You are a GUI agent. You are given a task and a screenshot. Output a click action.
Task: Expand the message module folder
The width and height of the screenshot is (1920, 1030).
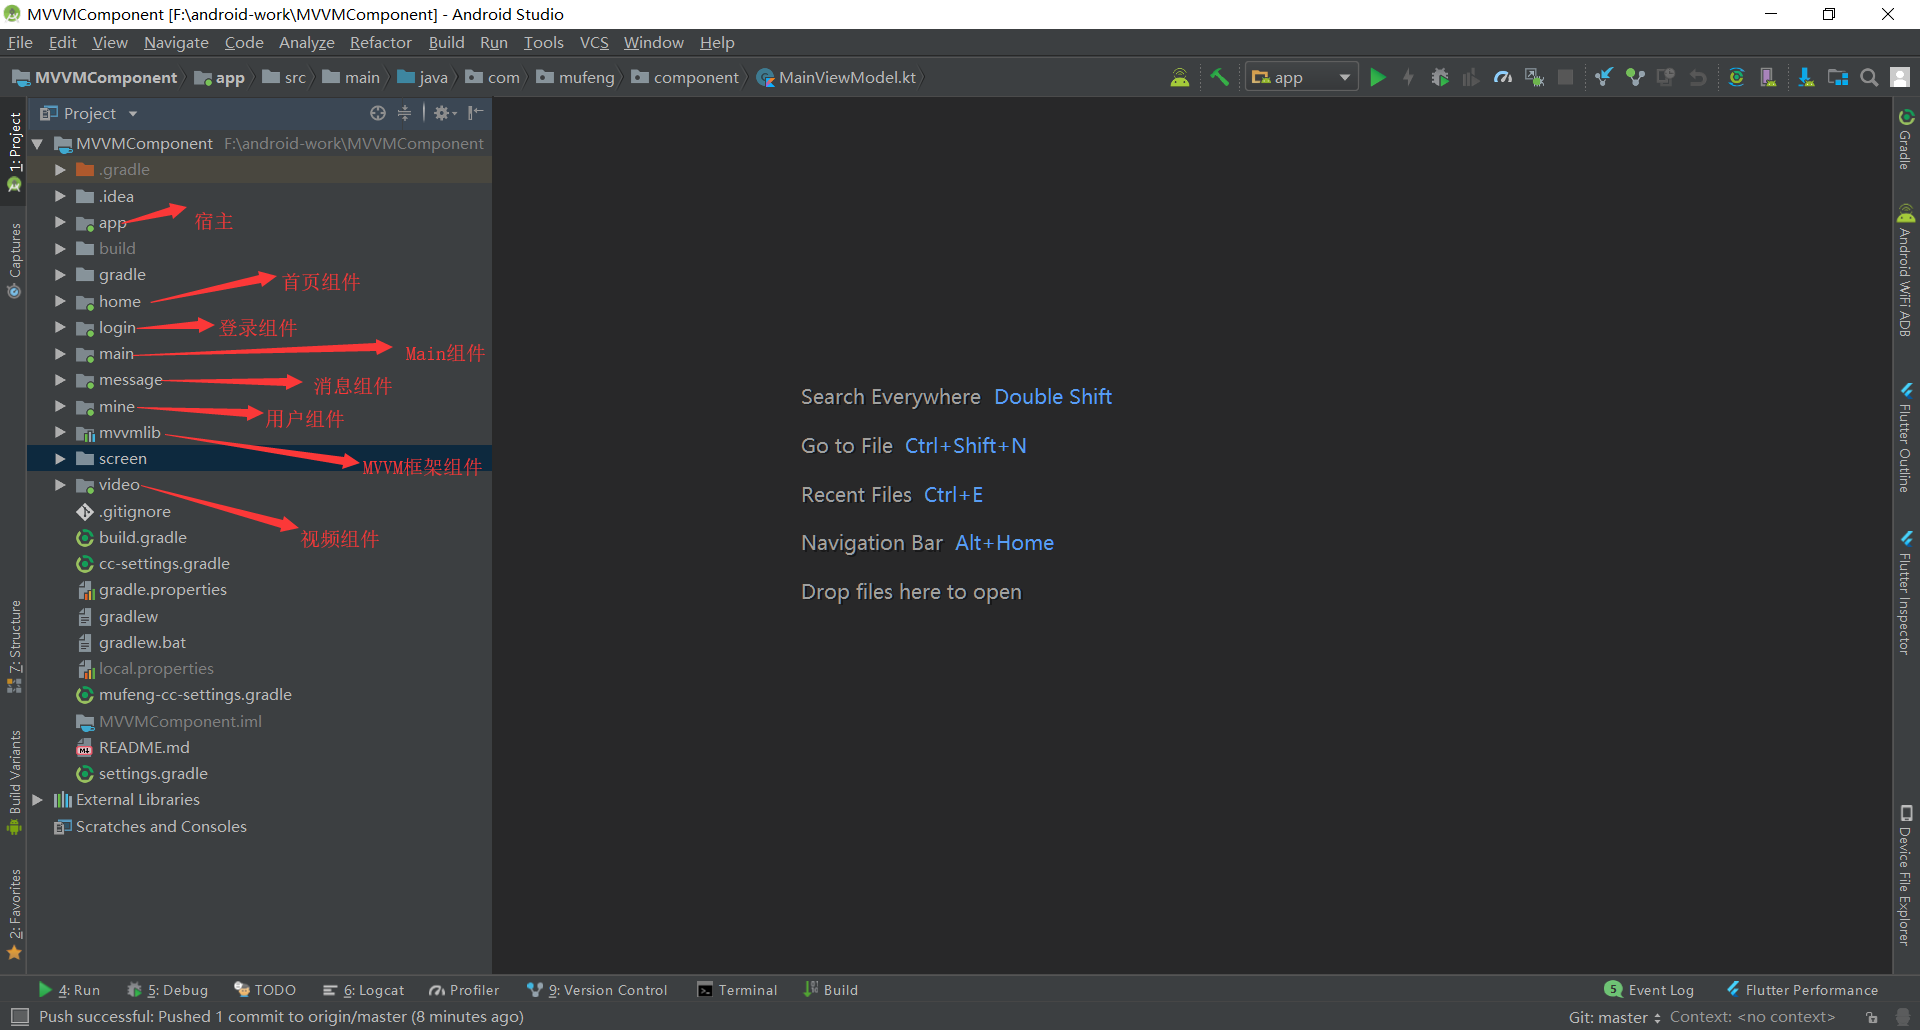pyautogui.click(x=60, y=380)
